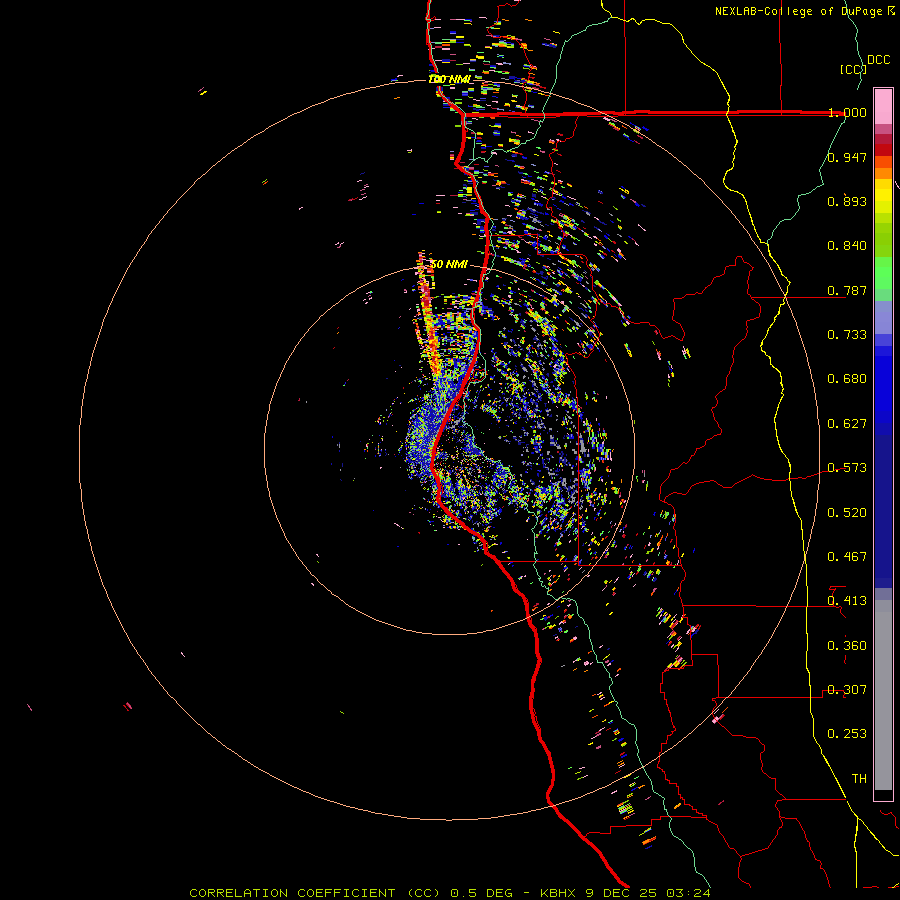Click the 0.680 legend value
Image resolution: width=900 pixels, height=900 pixels.
[x=847, y=379]
